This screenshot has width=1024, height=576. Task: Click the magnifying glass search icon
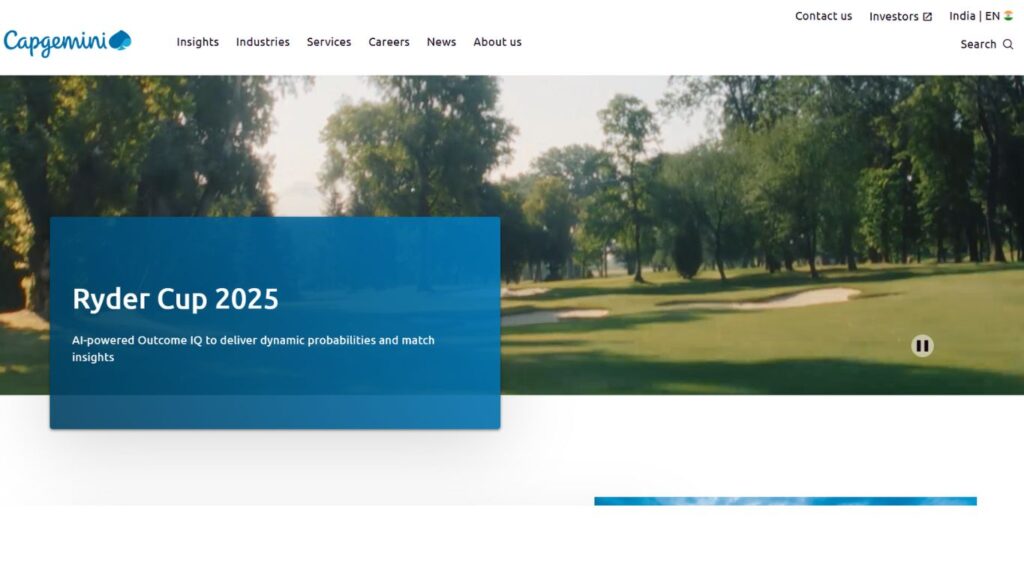point(1008,44)
